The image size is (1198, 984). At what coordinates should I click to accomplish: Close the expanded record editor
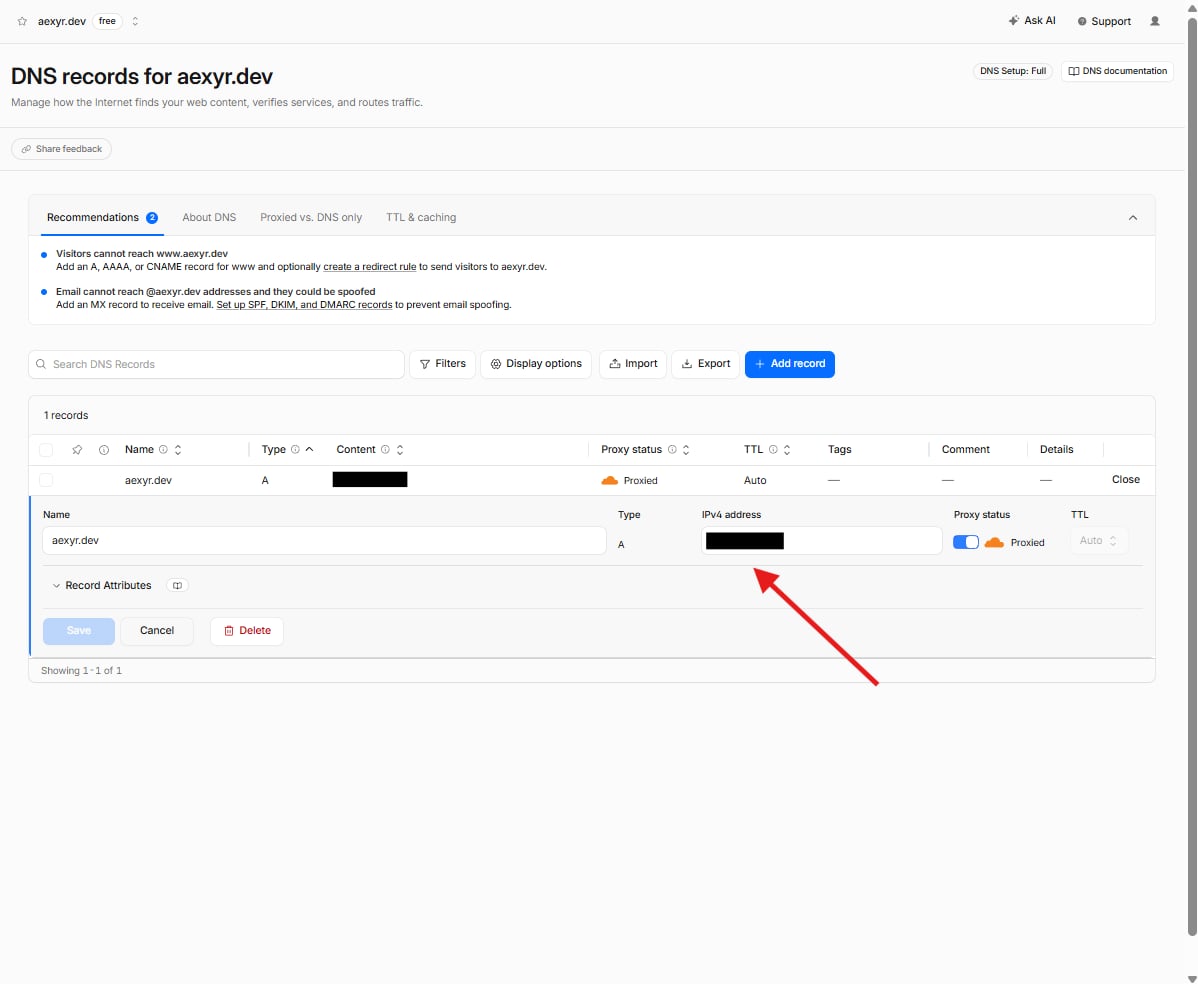(1125, 480)
